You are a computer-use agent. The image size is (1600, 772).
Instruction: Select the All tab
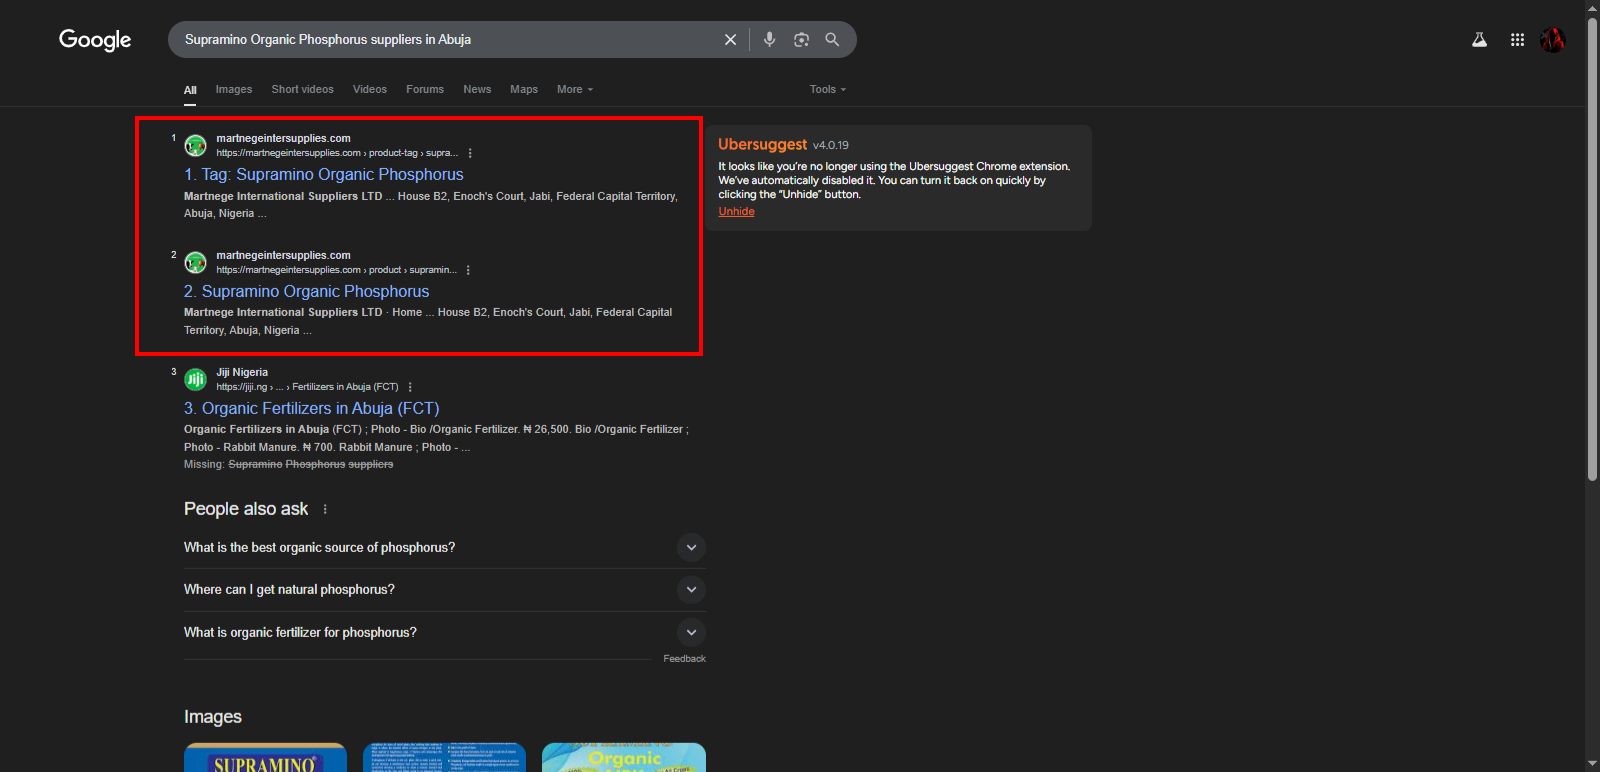click(190, 90)
